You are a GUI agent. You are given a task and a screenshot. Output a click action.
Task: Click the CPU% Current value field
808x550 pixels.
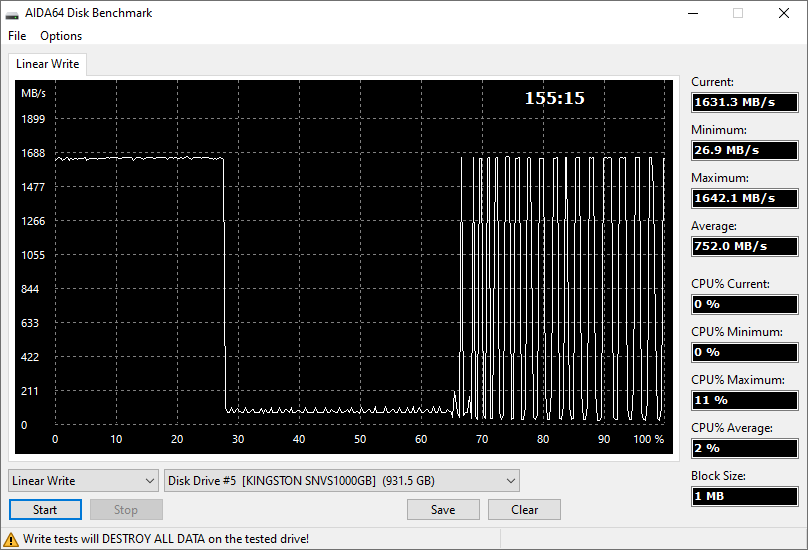tap(745, 304)
